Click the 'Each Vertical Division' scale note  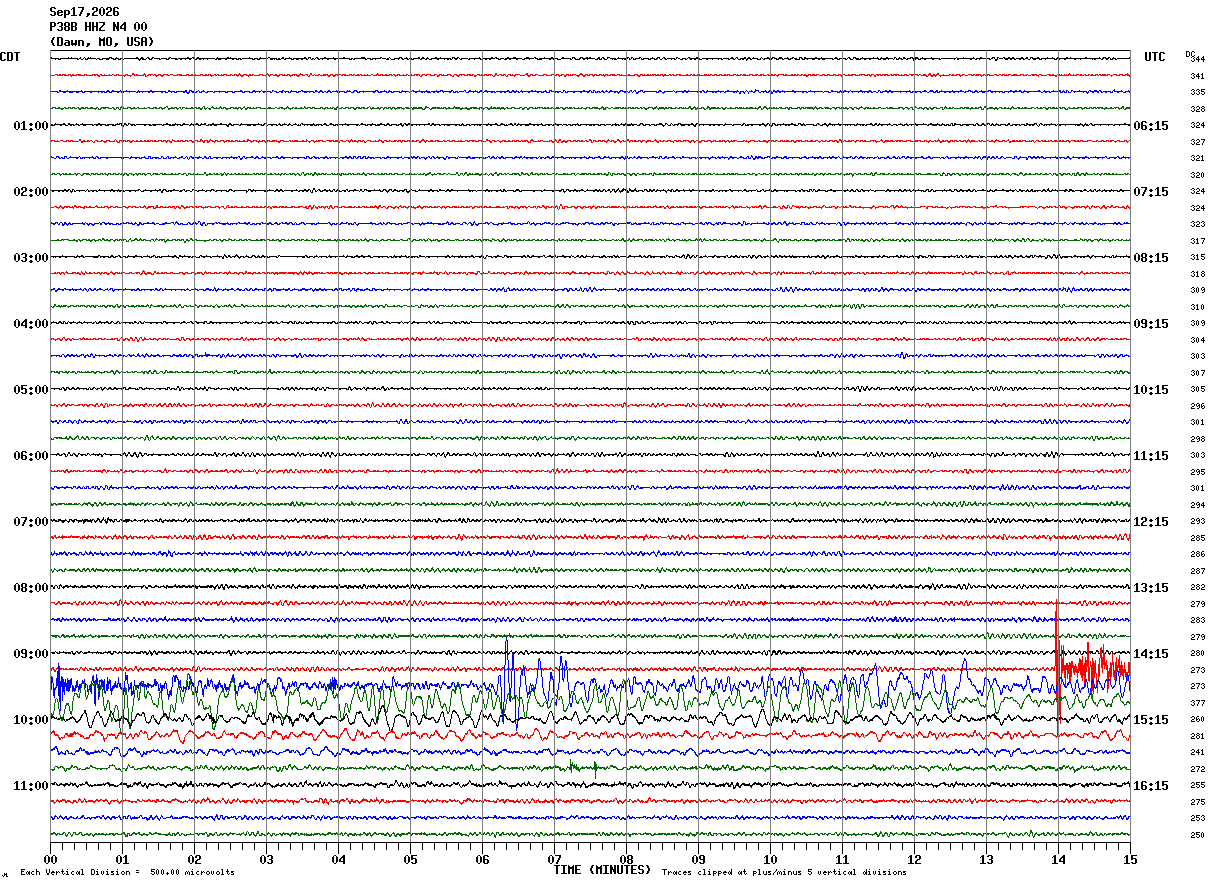pyautogui.click(x=127, y=872)
